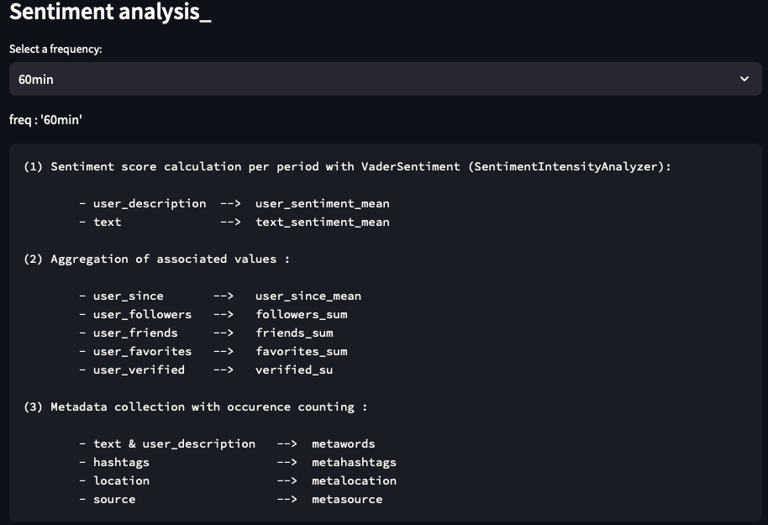
Task: Click 'metawords' in the code block
Action: 343,444
